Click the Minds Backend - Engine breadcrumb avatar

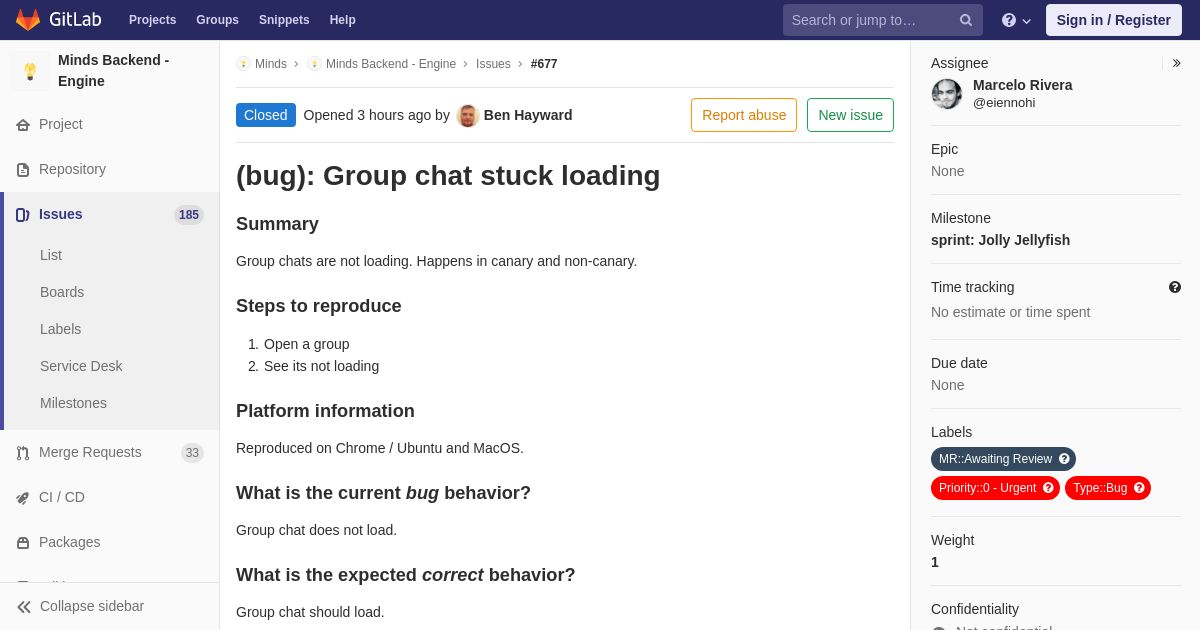[x=314, y=64]
